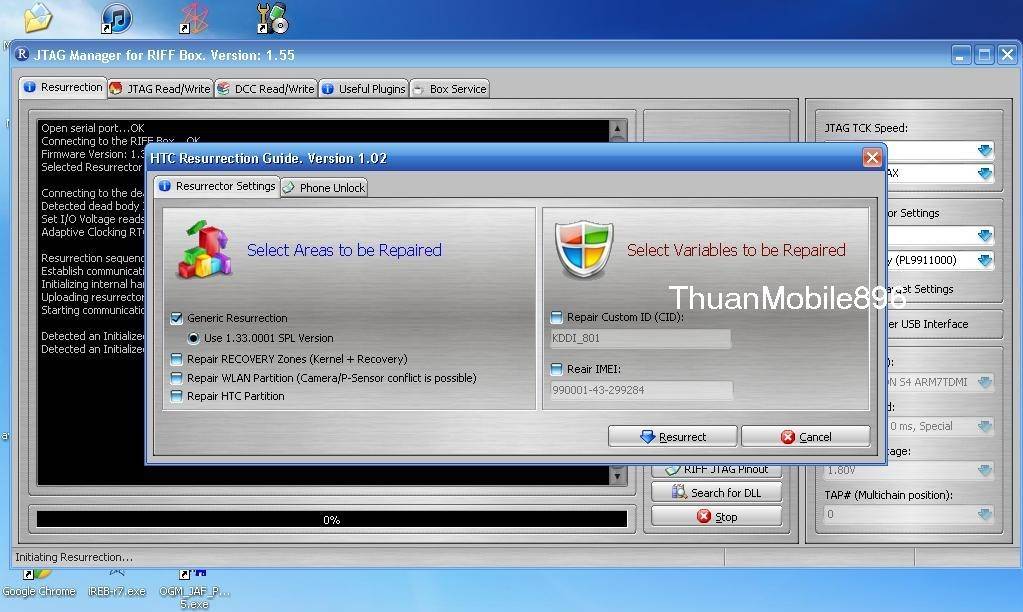Open the Box Service tab
Viewport: 1023px width, 612px height.
tap(450, 89)
